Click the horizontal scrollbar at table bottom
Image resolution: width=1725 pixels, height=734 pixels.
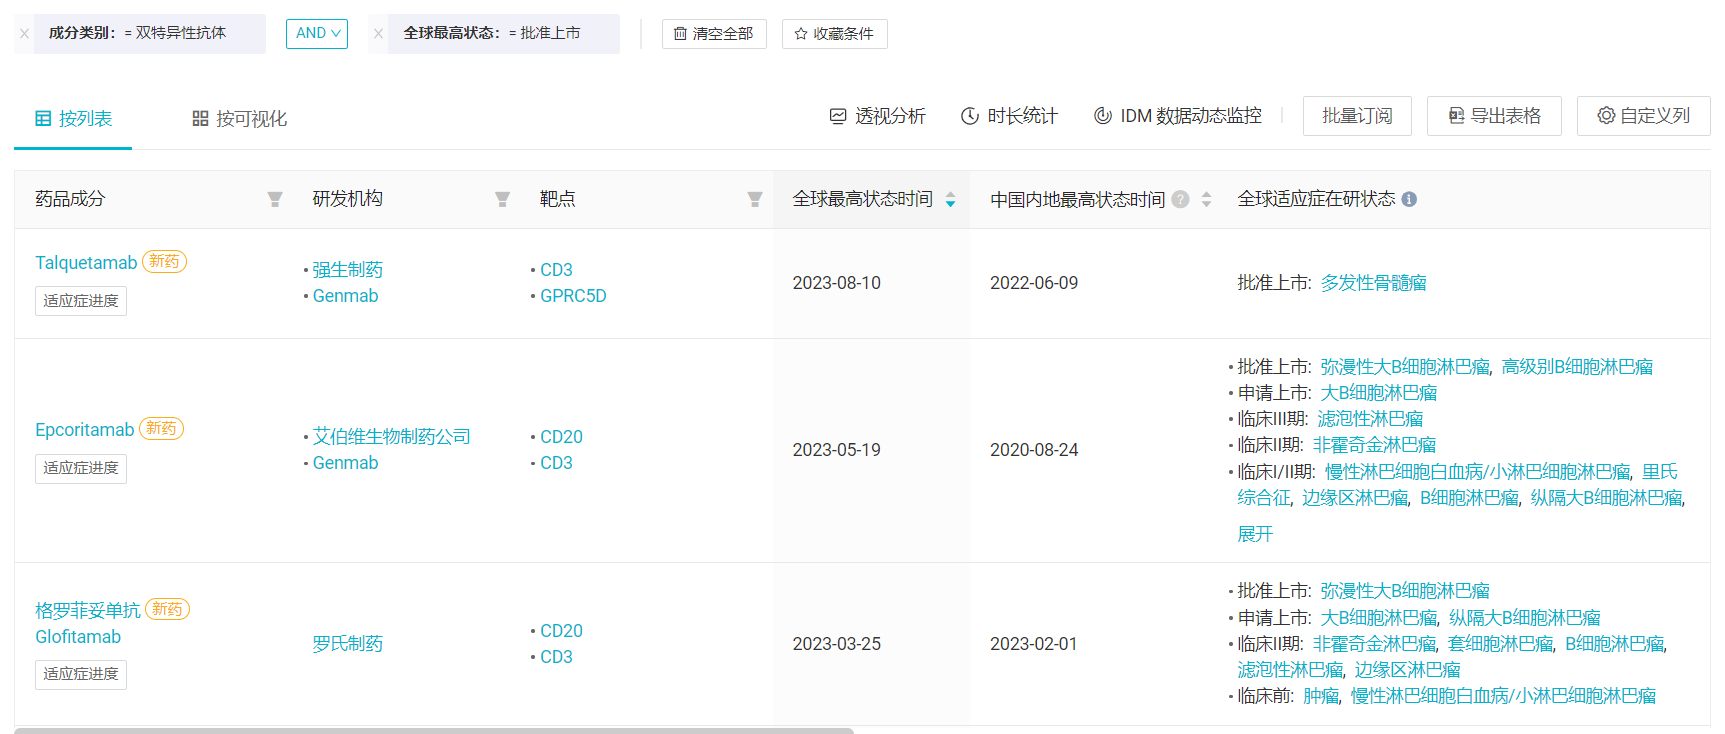434,730
